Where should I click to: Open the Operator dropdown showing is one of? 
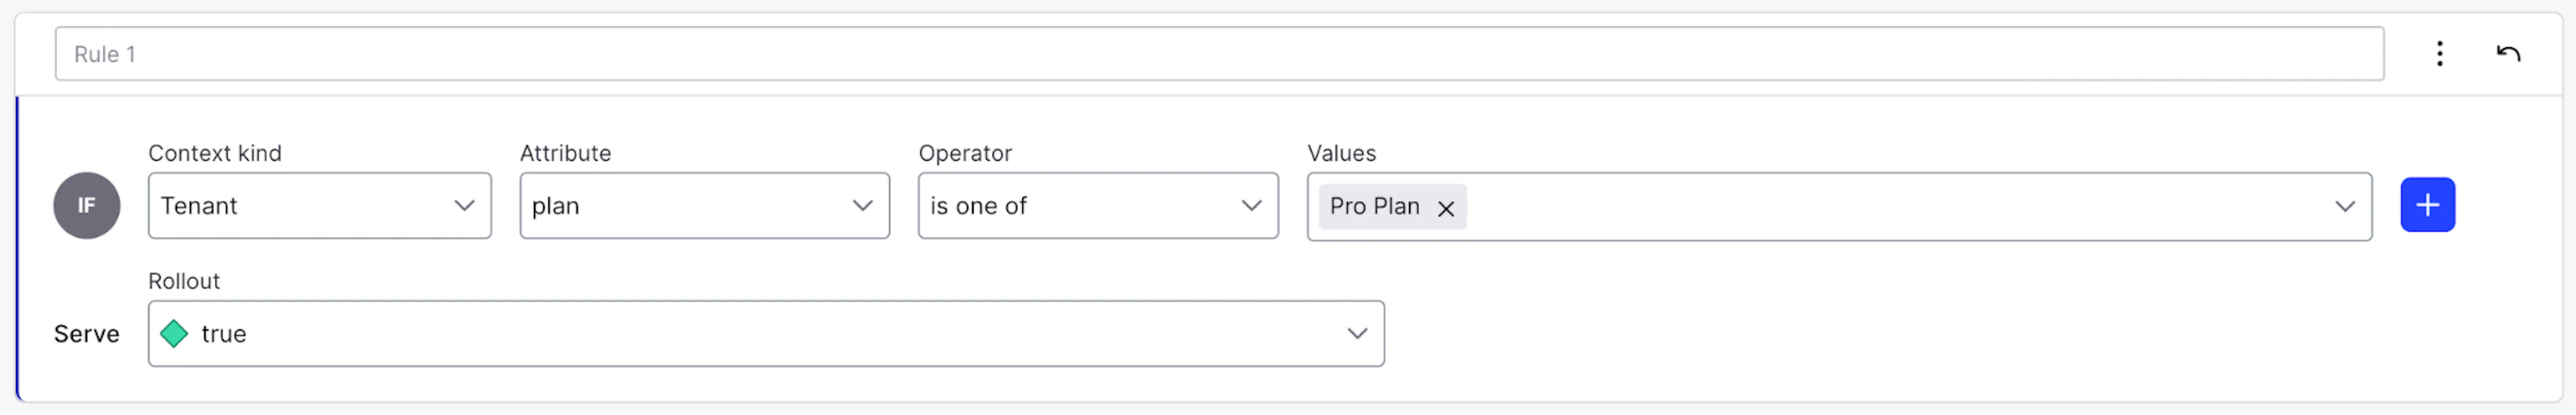pyautogui.click(x=1097, y=206)
